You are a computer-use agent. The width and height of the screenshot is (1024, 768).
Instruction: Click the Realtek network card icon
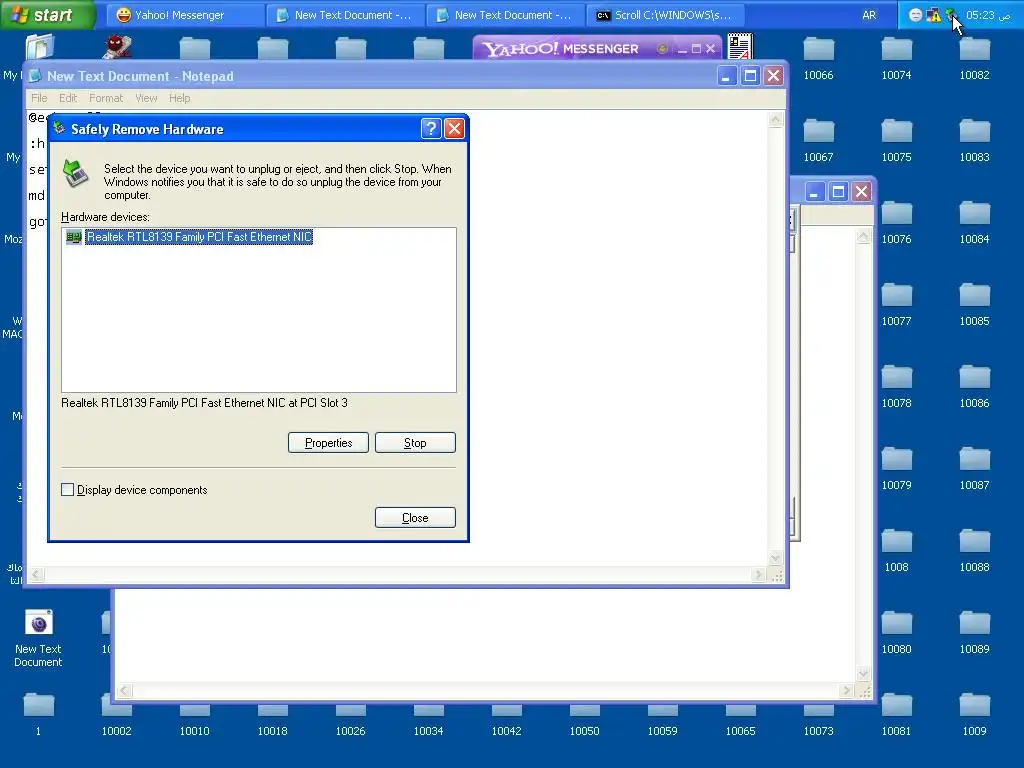[x=74, y=237]
